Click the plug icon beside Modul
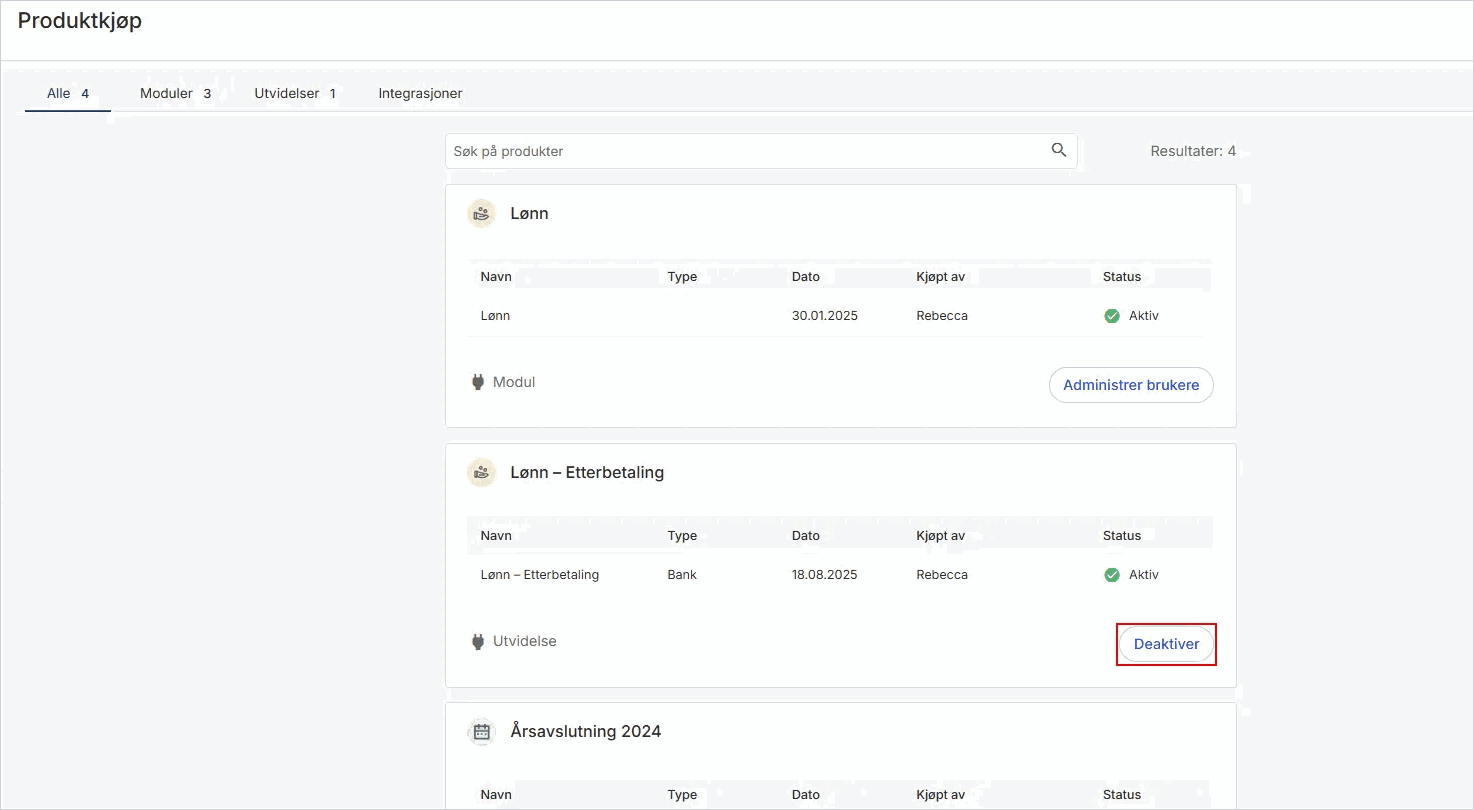 478,382
